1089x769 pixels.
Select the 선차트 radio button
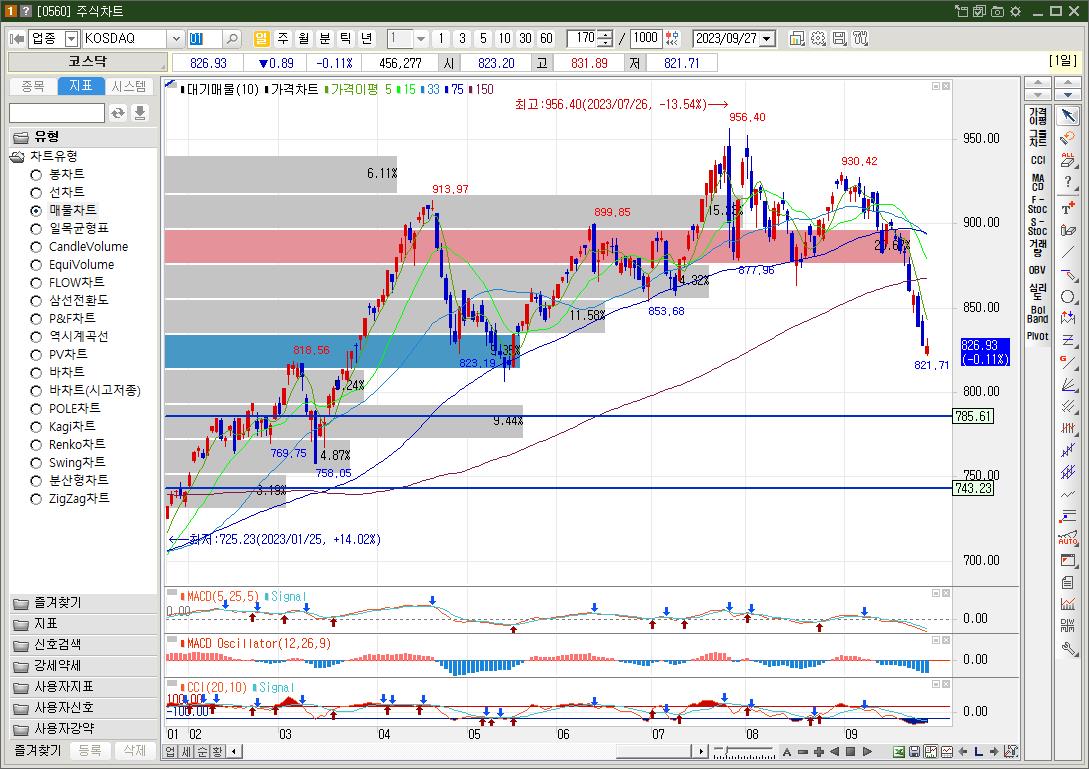point(36,192)
